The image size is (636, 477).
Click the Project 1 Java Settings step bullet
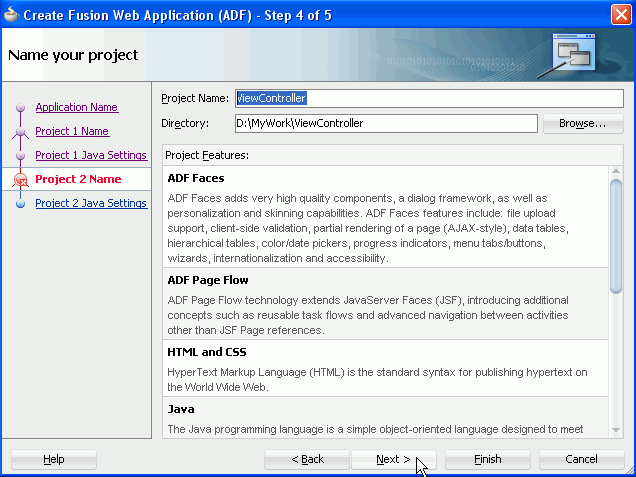pyautogui.click(x=21, y=156)
